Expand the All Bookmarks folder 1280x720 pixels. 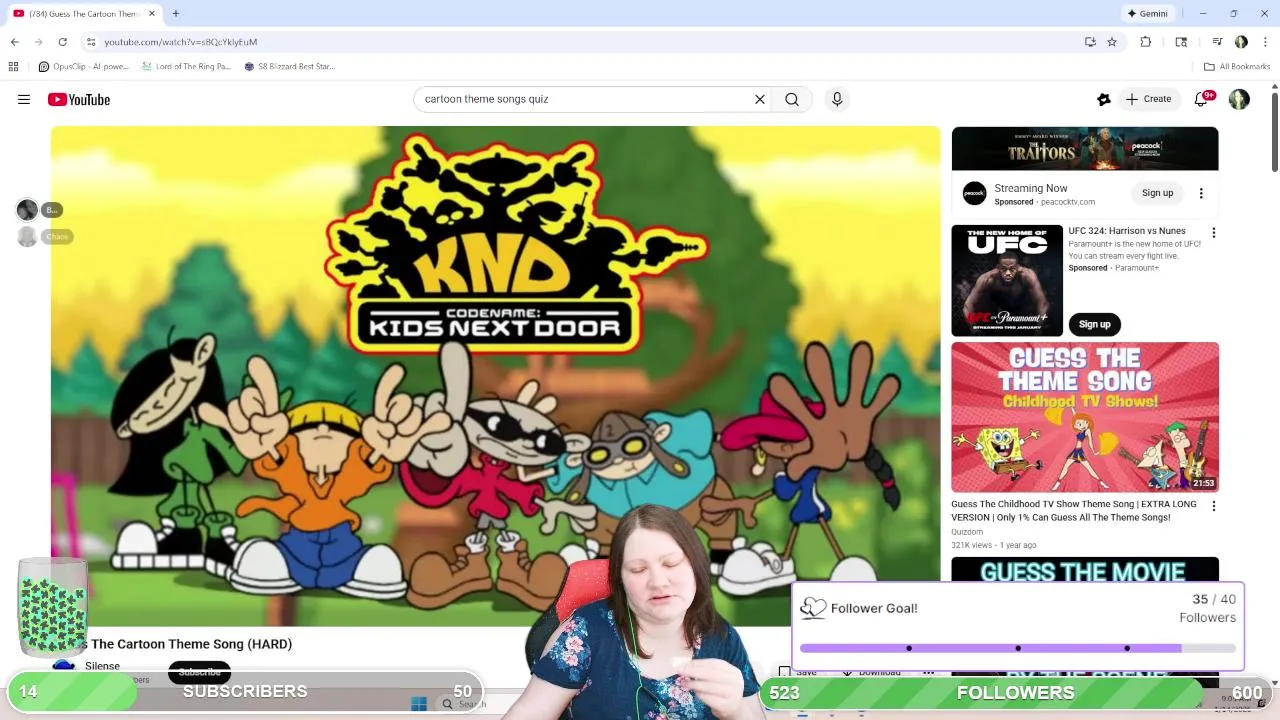[1237, 66]
